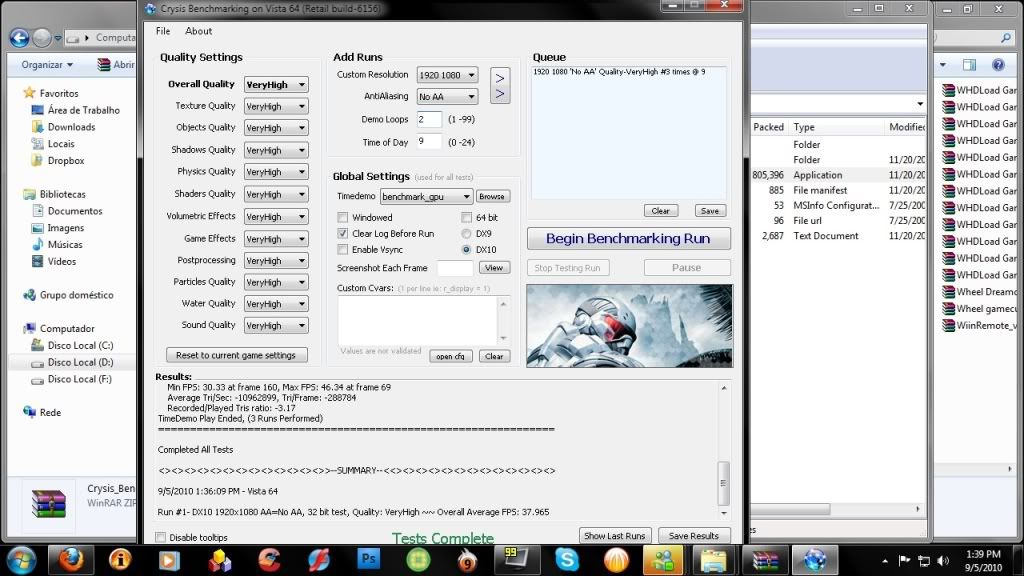Show hidden tray icons arrow
The width and height of the screenshot is (1024, 576).
(885, 561)
